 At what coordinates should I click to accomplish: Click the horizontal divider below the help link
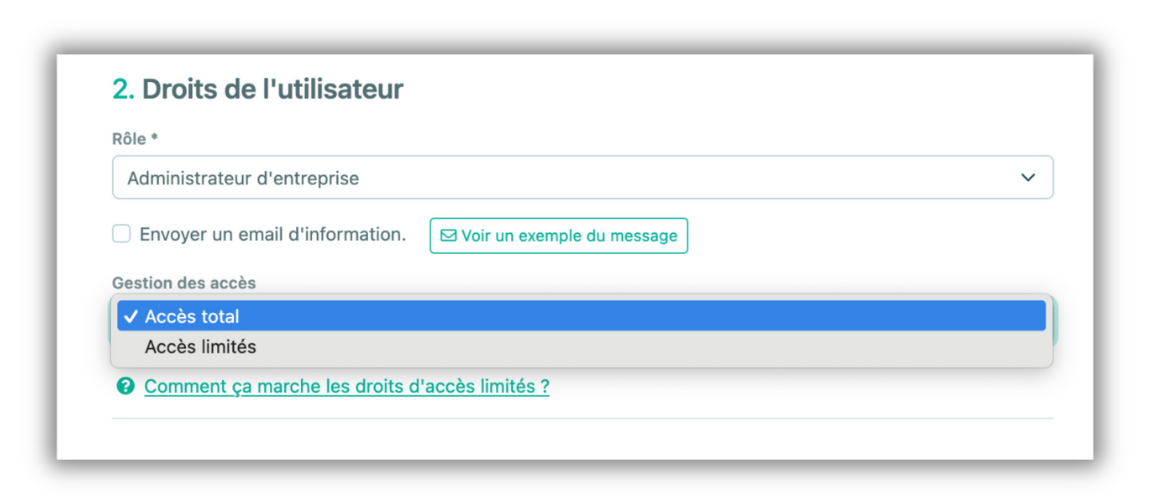click(x=582, y=418)
